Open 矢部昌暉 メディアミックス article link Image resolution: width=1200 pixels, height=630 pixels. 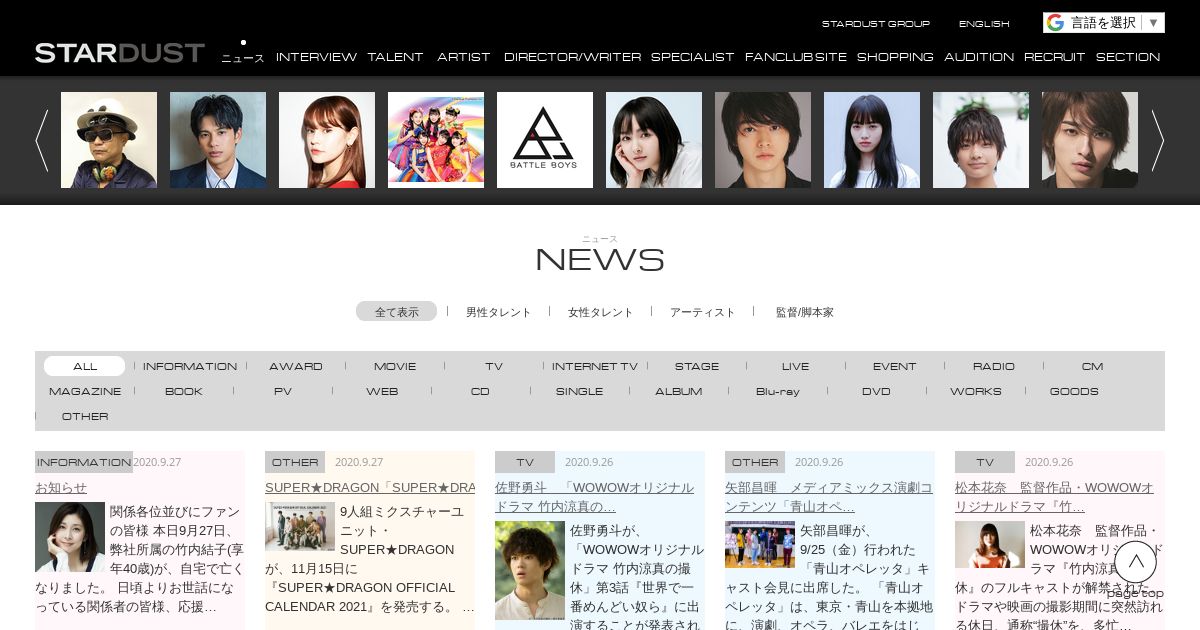829,497
